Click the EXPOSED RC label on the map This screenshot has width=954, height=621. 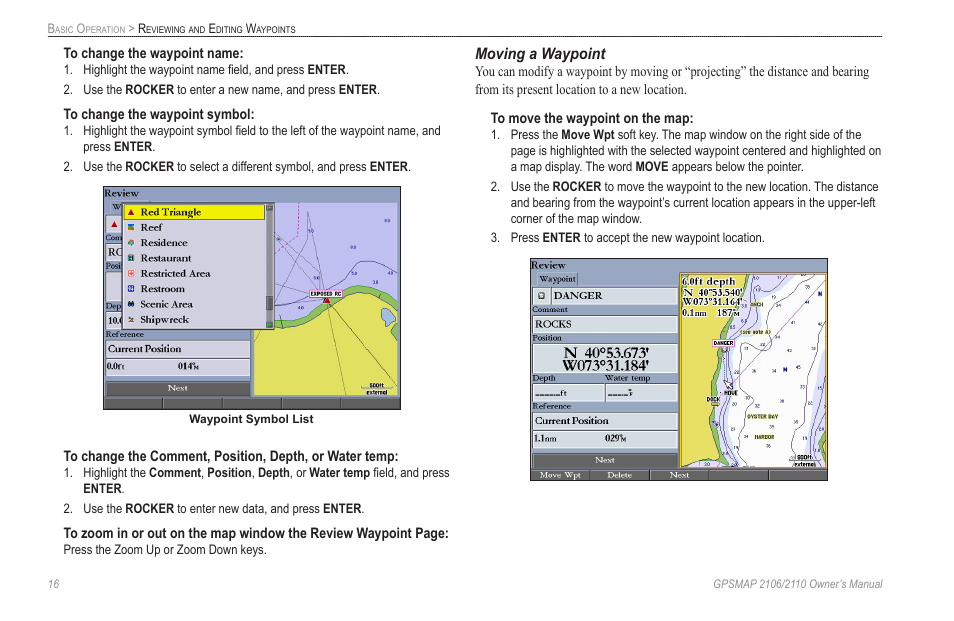[326, 293]
